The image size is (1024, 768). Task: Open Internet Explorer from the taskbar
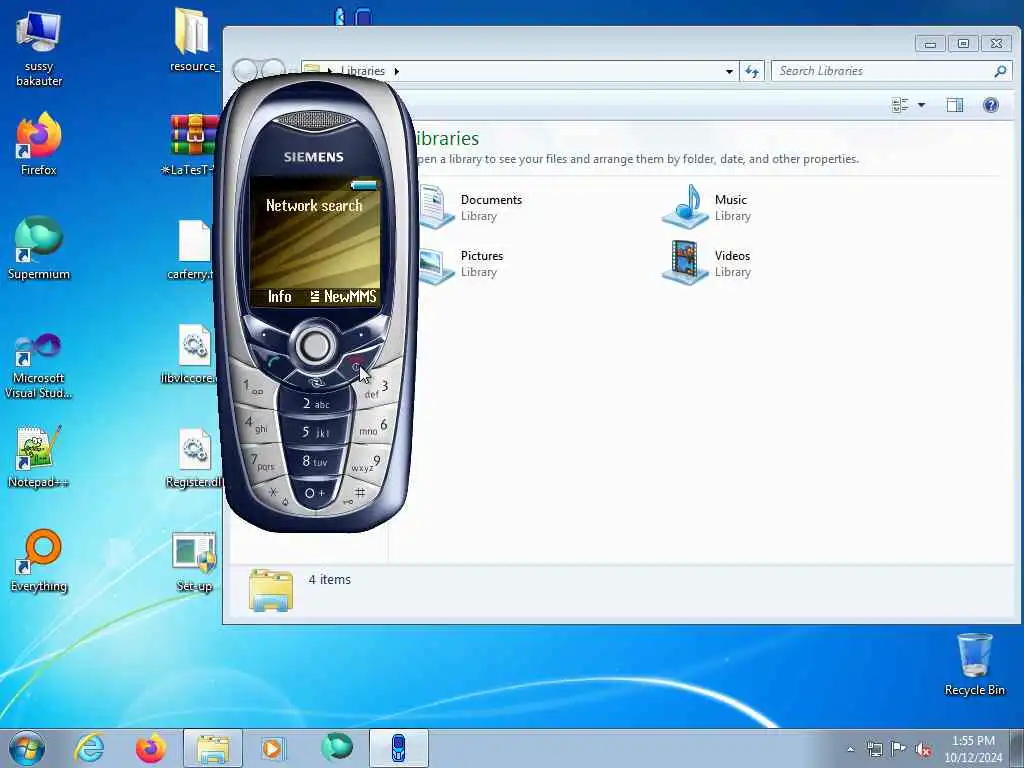point(89,748)
